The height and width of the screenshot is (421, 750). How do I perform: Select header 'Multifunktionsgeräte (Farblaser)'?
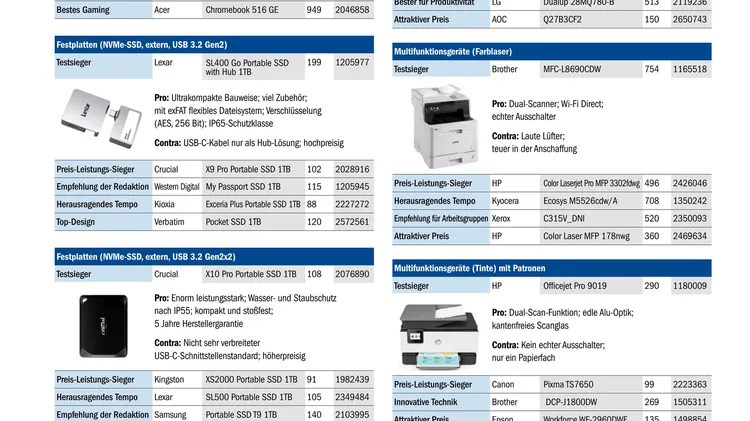tap(551, 52)
